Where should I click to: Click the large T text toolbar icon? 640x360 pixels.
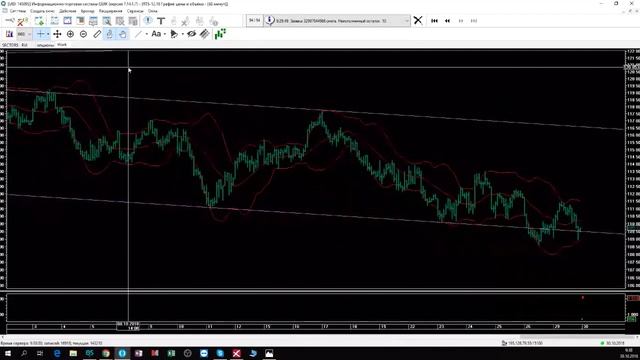tap(161, 21)
